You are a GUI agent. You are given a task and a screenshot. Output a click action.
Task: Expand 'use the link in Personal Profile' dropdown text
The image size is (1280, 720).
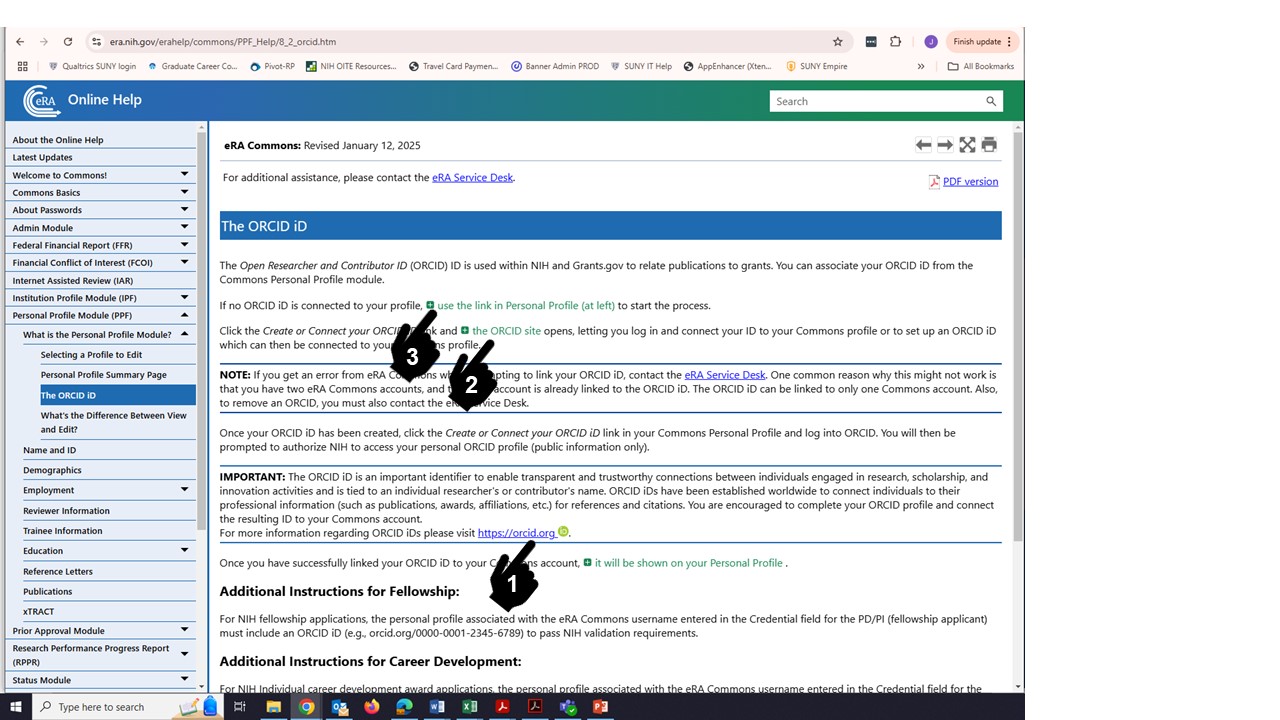click(520, 306)
